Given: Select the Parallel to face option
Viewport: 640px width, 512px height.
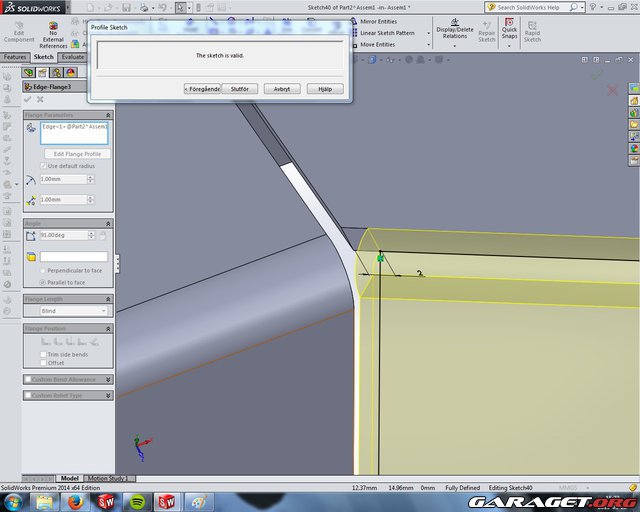Looking at the screenshot, I should click(42, 282).
